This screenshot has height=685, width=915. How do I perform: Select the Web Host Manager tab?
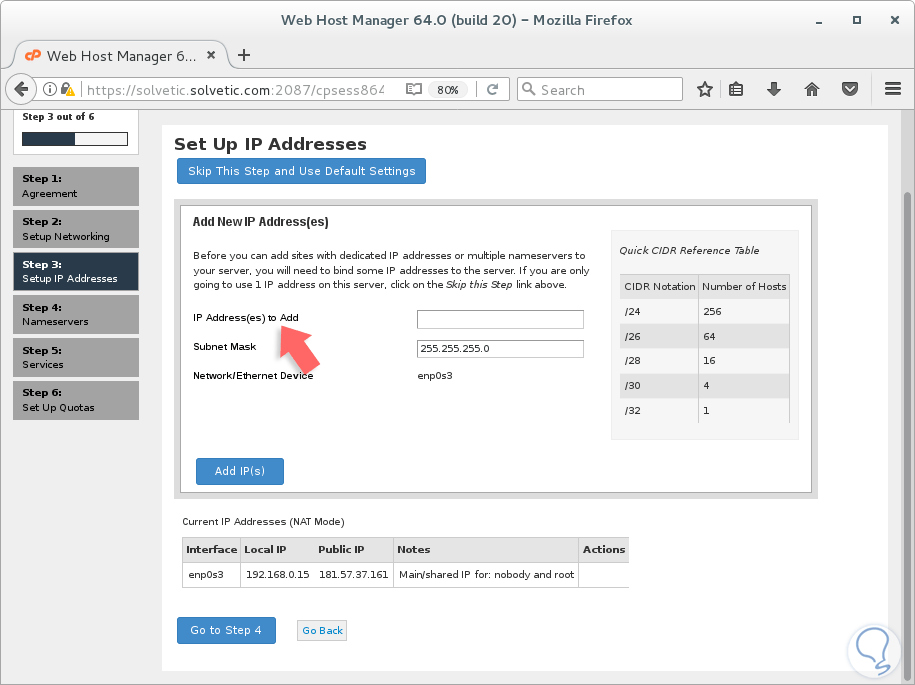click(120, 55)
